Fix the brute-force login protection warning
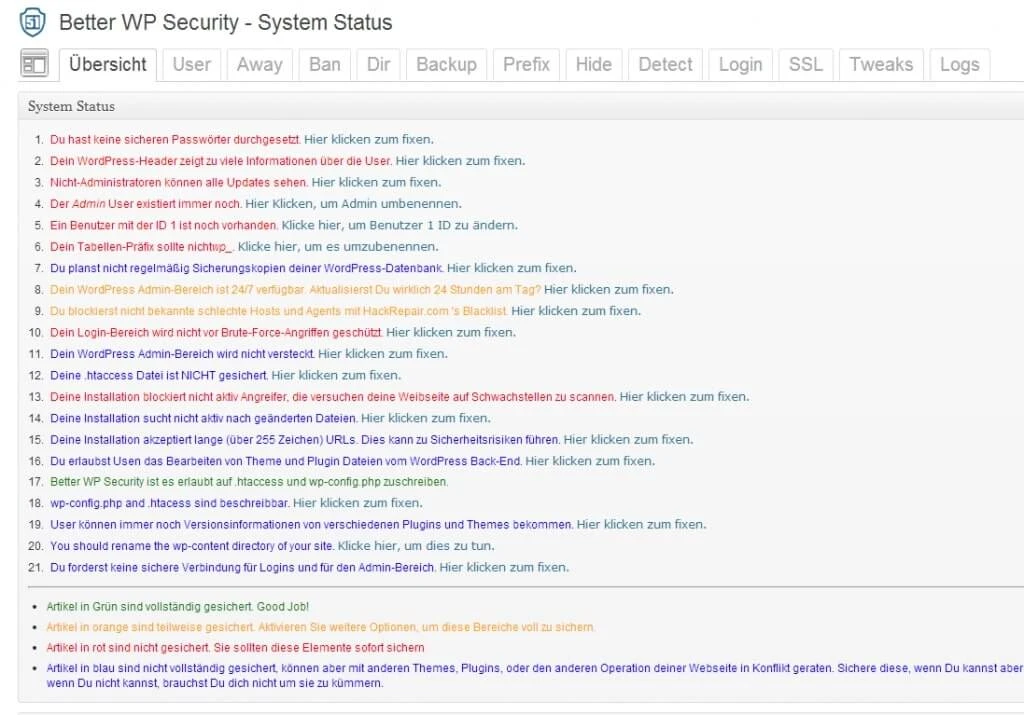The height and width of the screenshot is (715, 1024). click(451, 332)
